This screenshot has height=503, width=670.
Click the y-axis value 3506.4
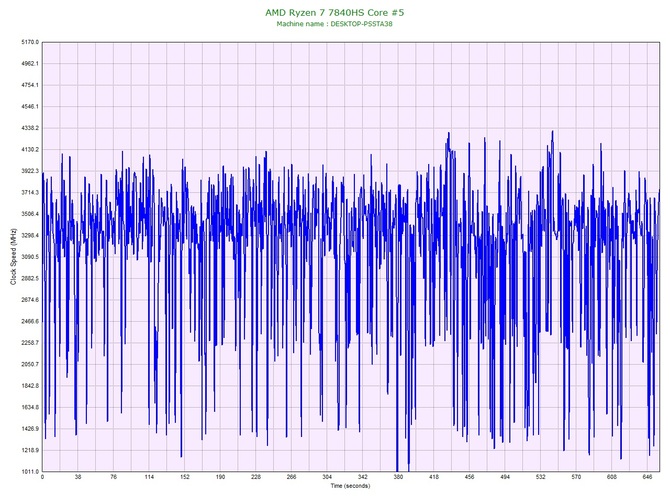pyautogui.click(x=30, y=214)
